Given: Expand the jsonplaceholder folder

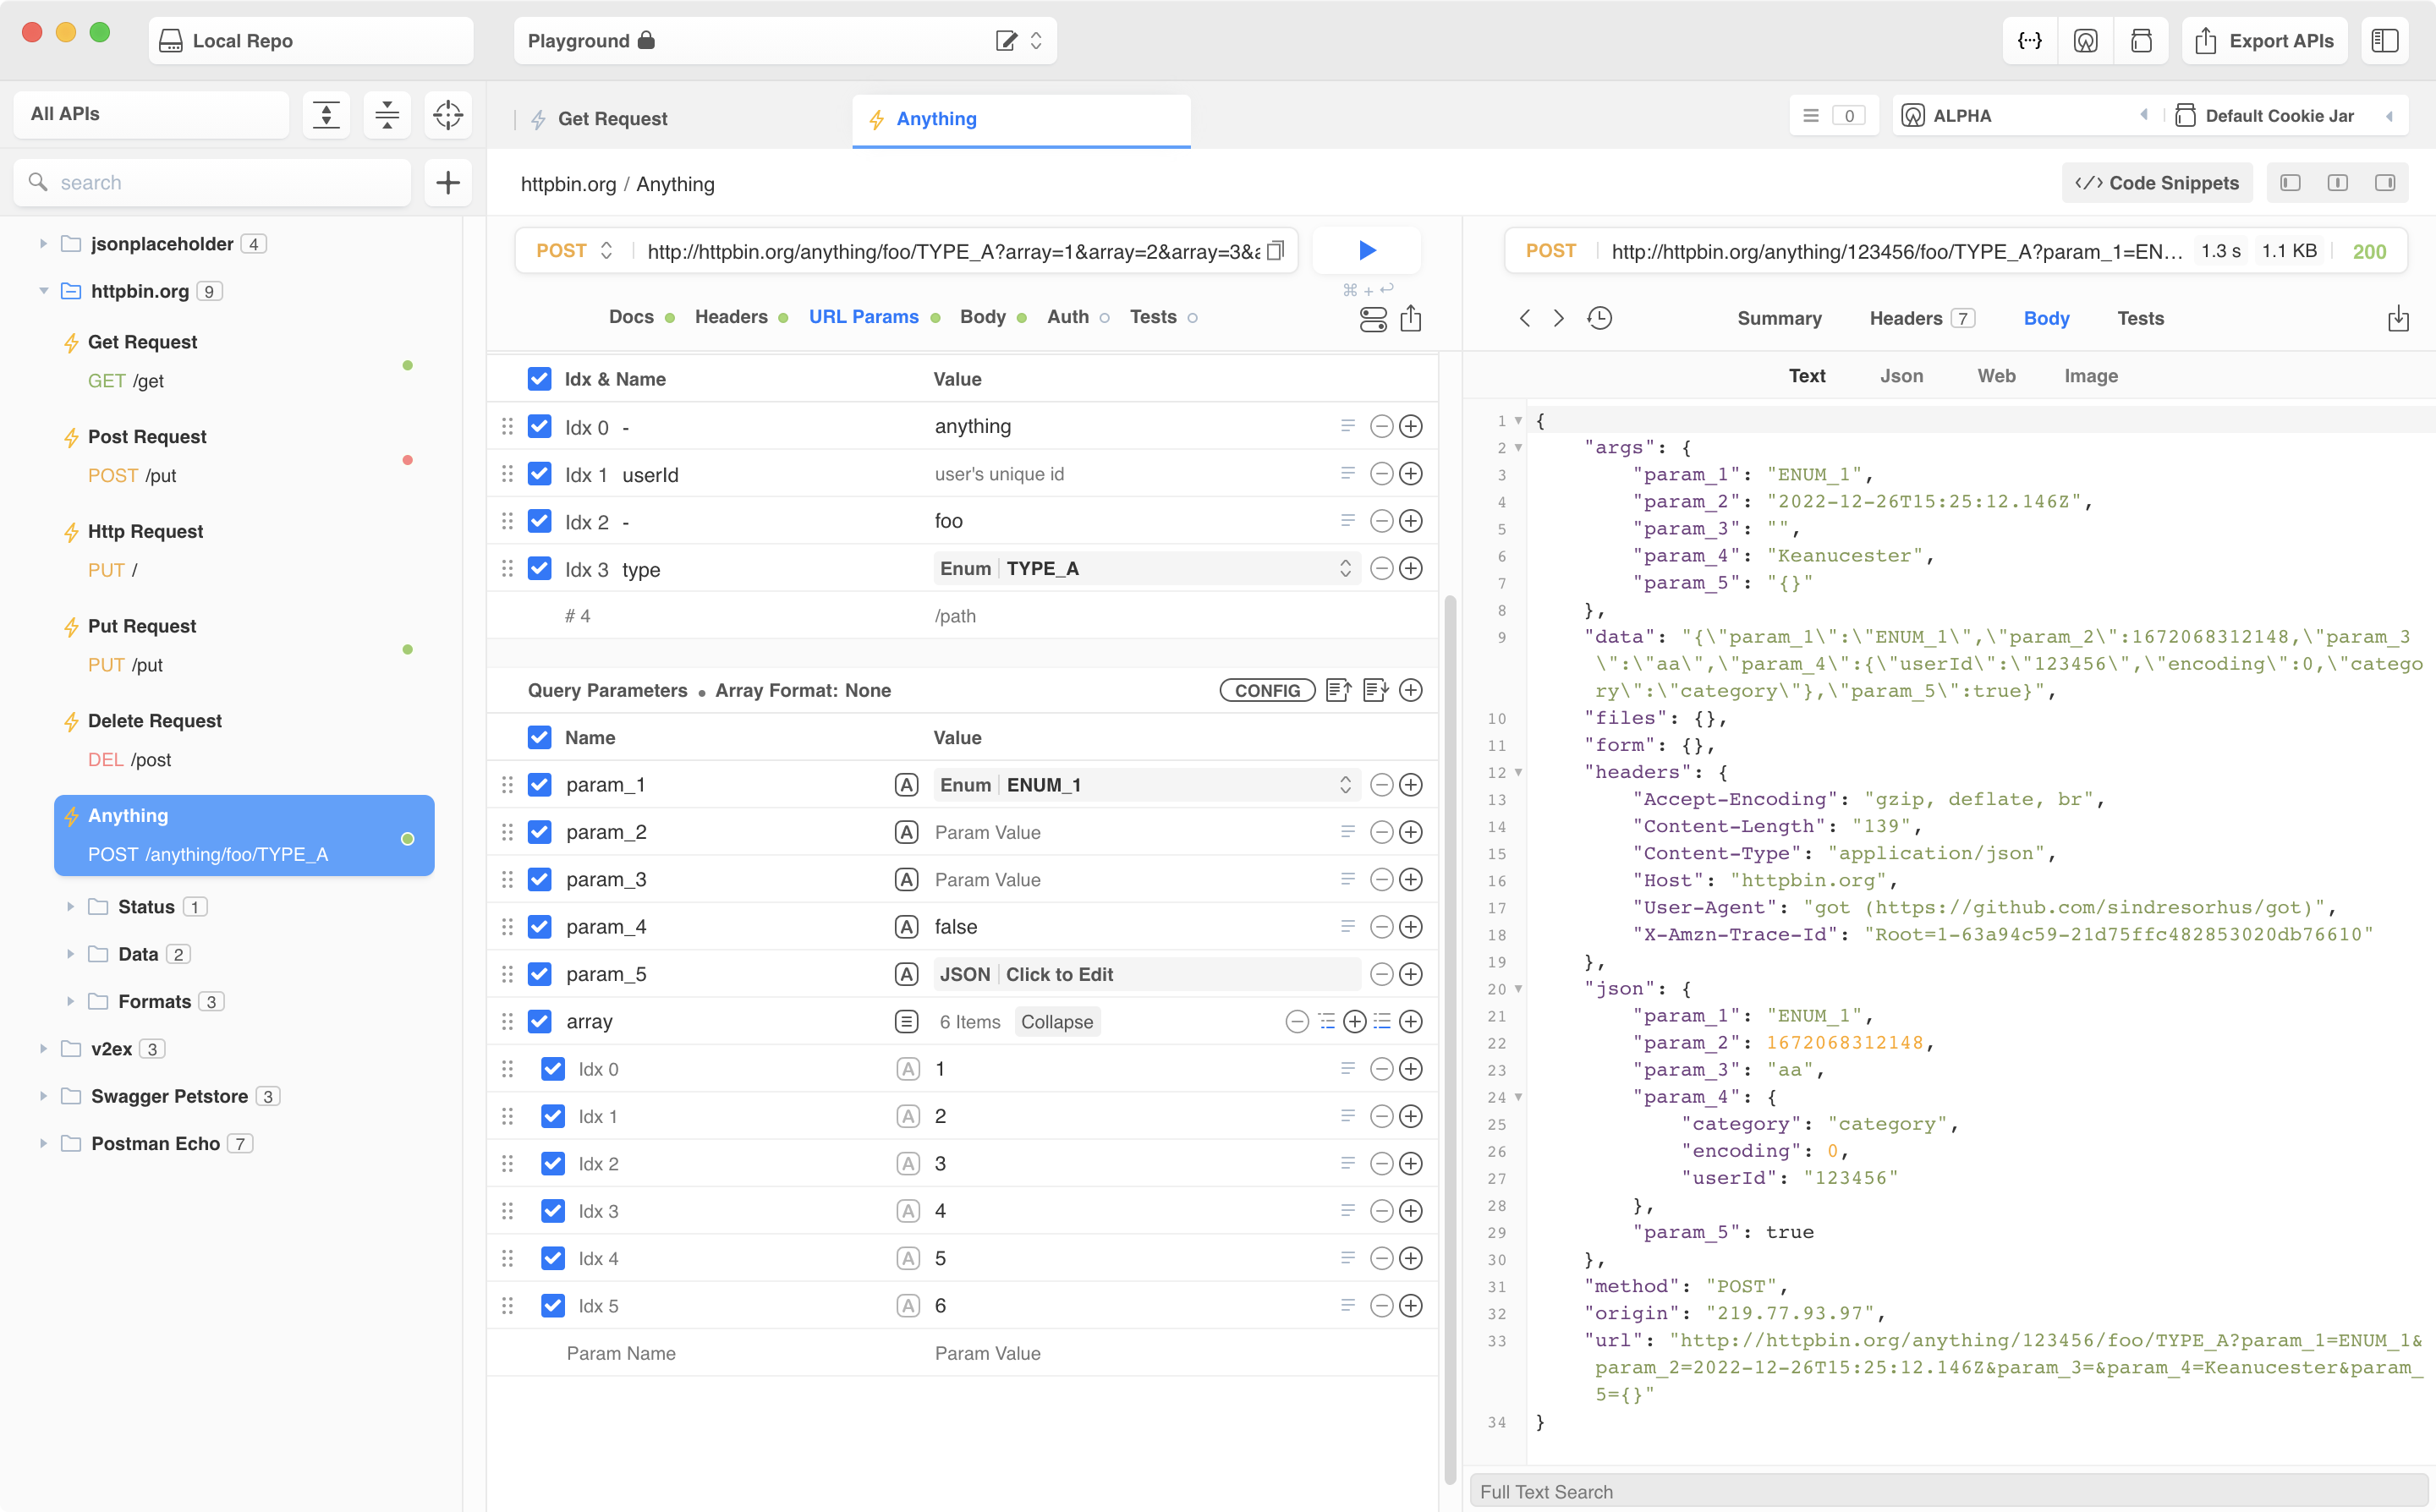Looking at the screenshot, I should pos(43,244).
